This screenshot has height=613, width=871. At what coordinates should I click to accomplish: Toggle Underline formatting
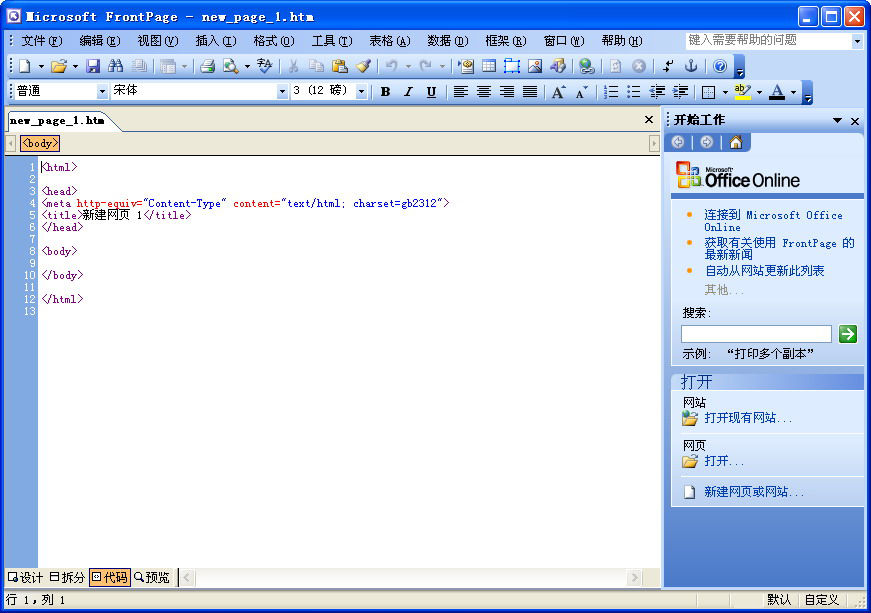pyautogui.click(x=431, y=92)
